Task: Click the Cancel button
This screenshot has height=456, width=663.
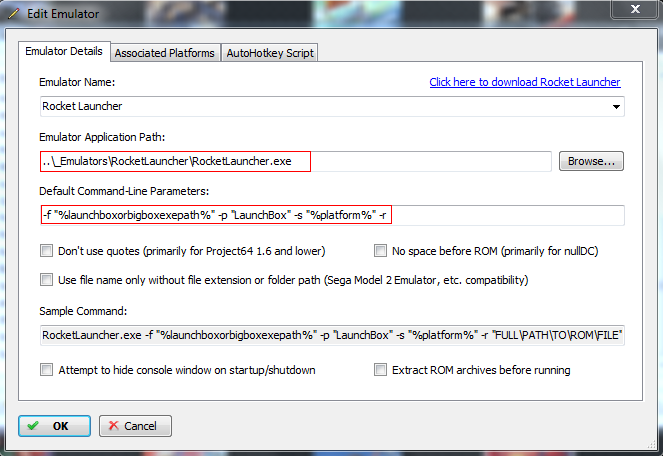Action: pos(135,426)
